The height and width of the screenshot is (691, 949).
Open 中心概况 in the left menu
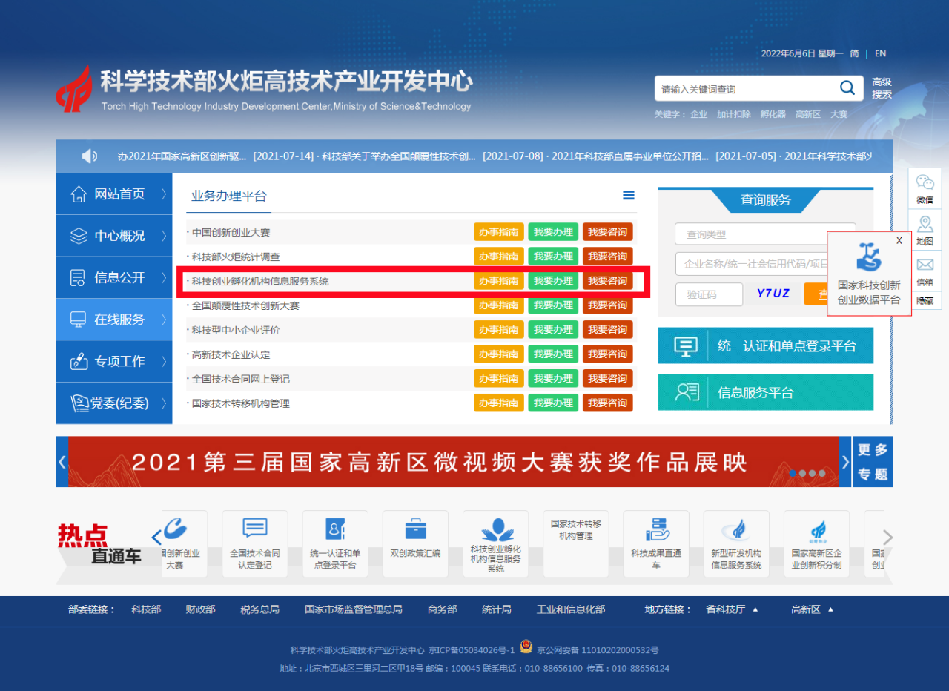tap(114, 235)
